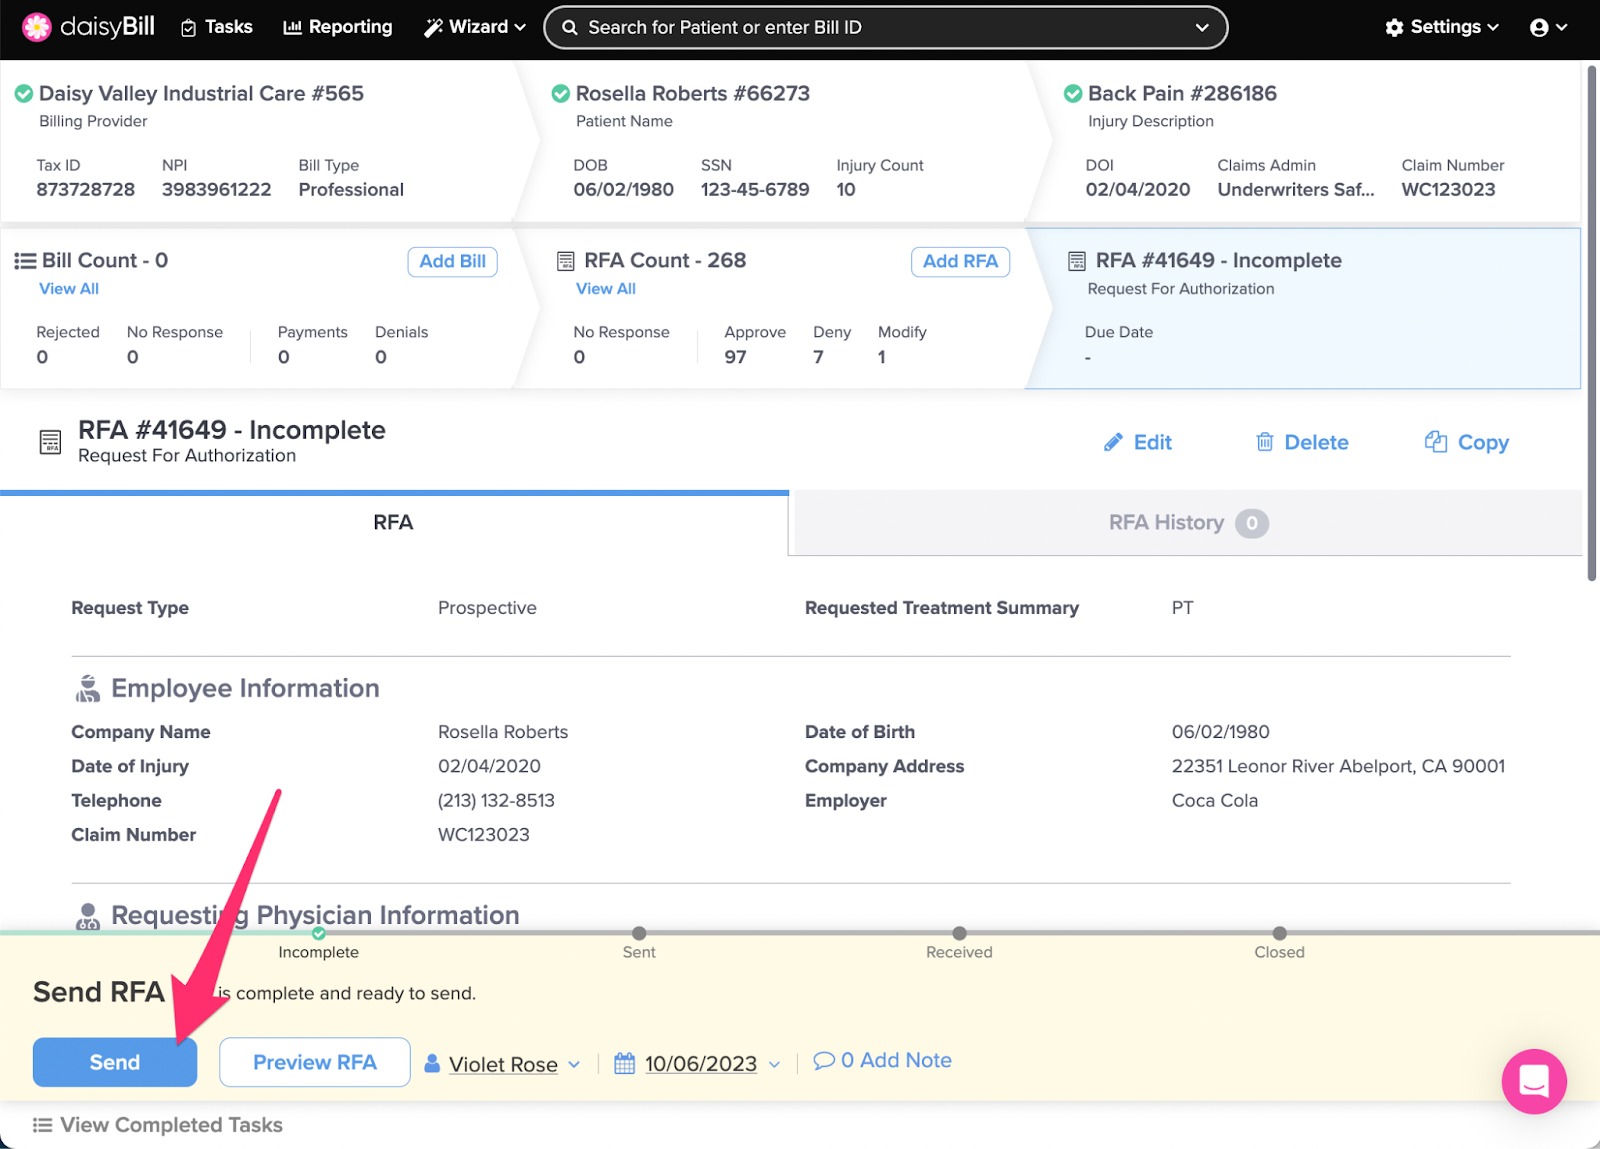Click the Tasks clipboard item
Viewport: 1600px width, 1149px height.
coord(216,27)
